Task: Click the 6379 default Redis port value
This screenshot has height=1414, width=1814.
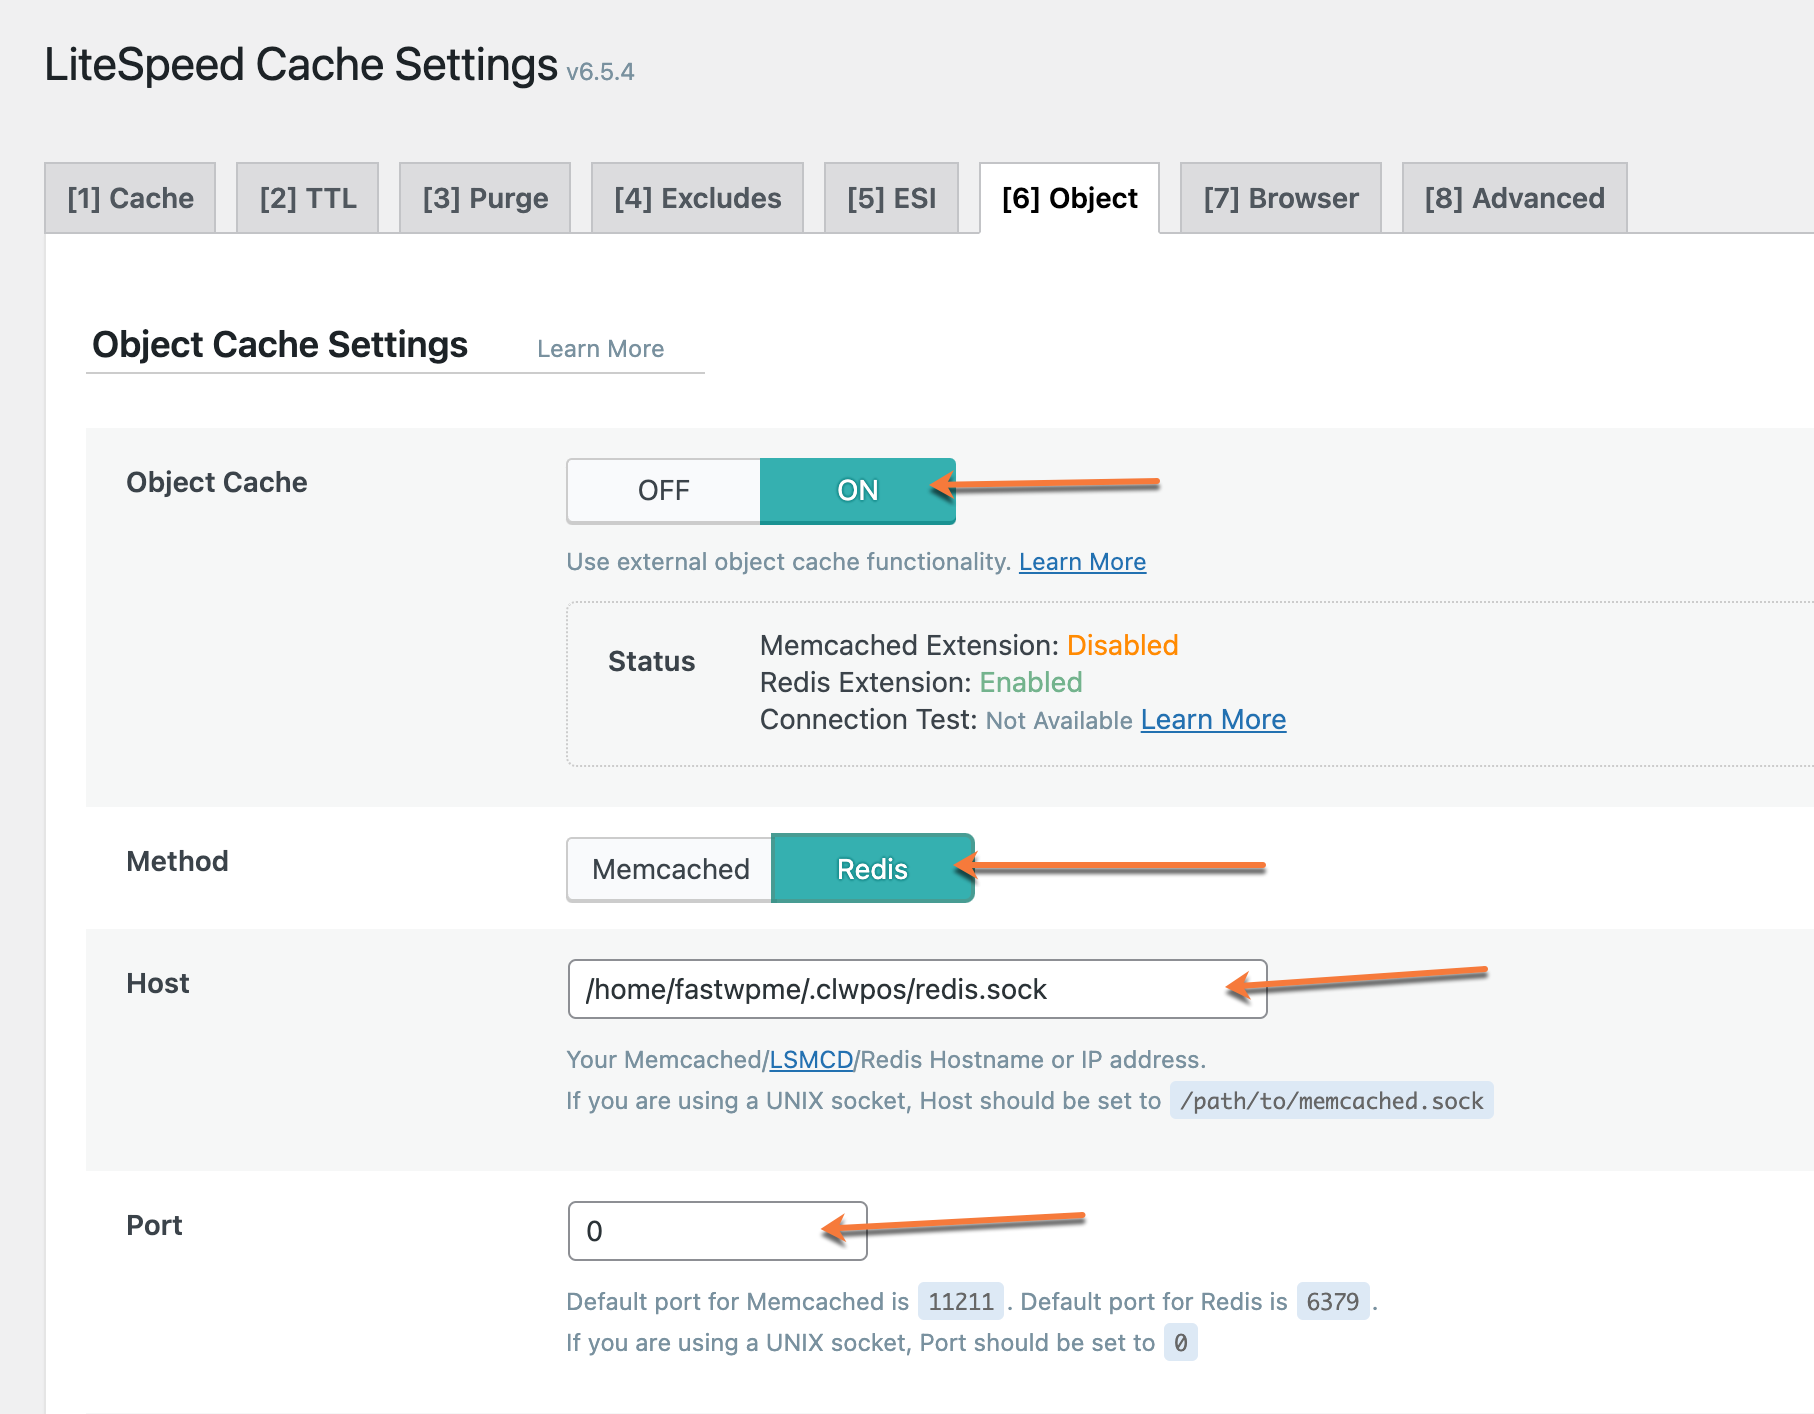Action: click(x=1332, y=1302)
